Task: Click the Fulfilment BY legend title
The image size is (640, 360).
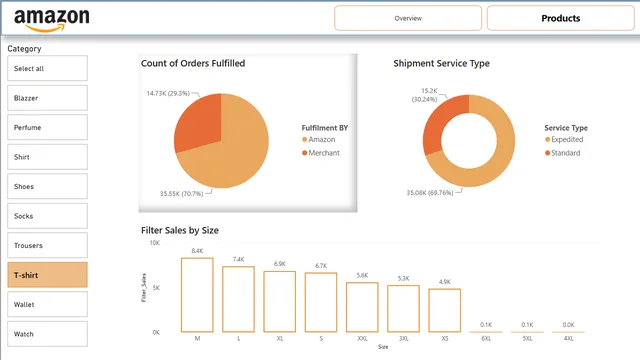Action: coord(324,128)
